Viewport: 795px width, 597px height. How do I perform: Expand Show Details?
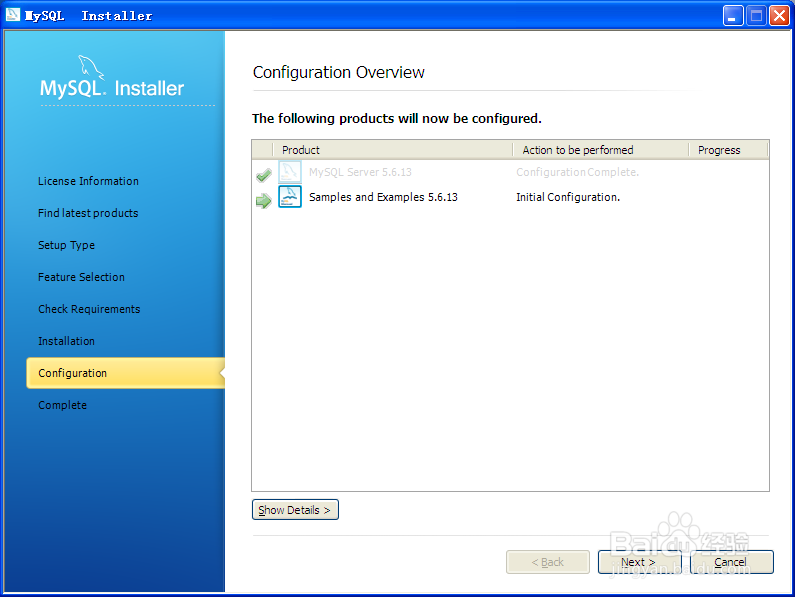point(295,510)
